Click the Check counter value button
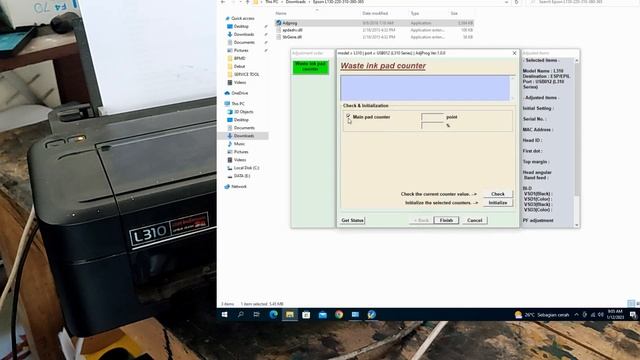Viewport: 640px width, 360px height. (x=498, y=194)
